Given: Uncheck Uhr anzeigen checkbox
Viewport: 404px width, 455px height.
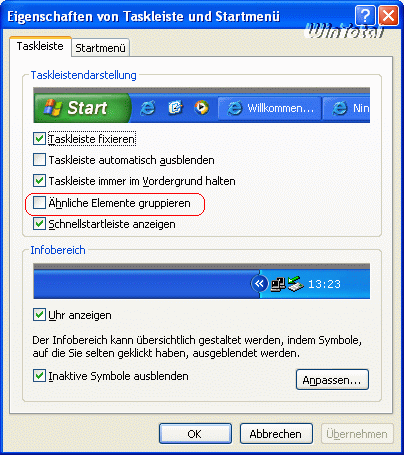Looking at the screenshot, I should click(x=39, y=315).
